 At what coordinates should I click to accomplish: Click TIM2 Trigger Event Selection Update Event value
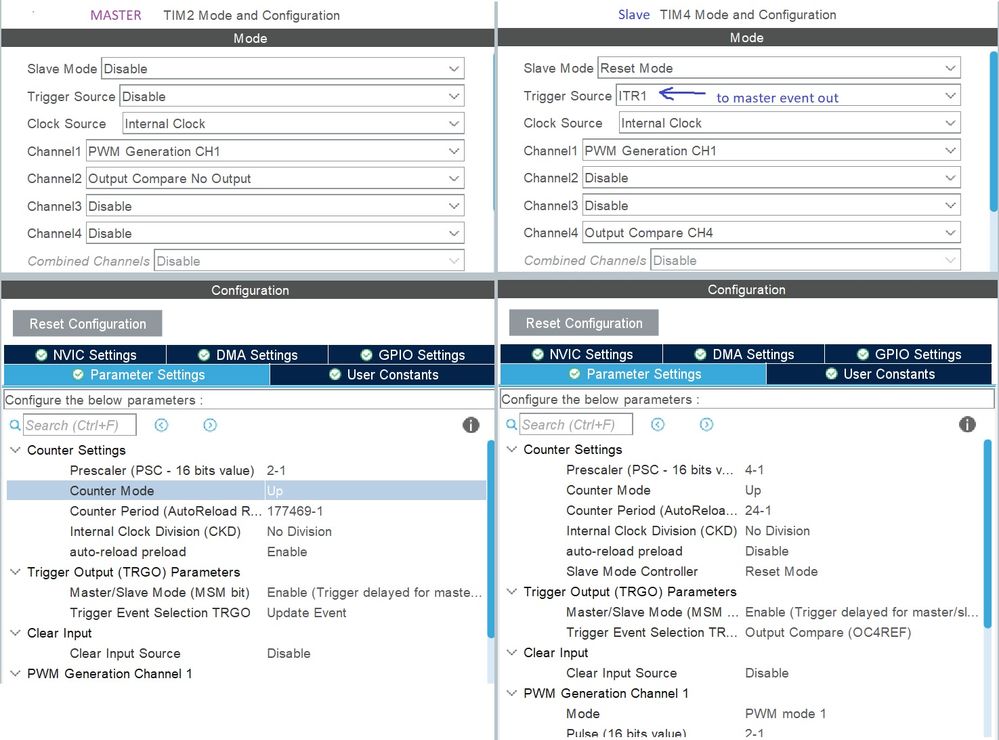pyautogui.click(x=306, y=613)
